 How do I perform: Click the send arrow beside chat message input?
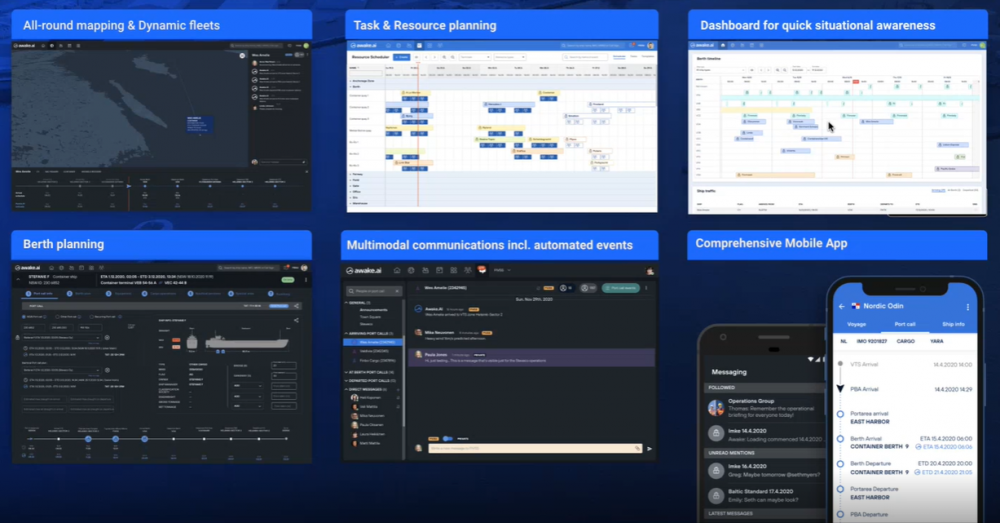tap(648, 449)
